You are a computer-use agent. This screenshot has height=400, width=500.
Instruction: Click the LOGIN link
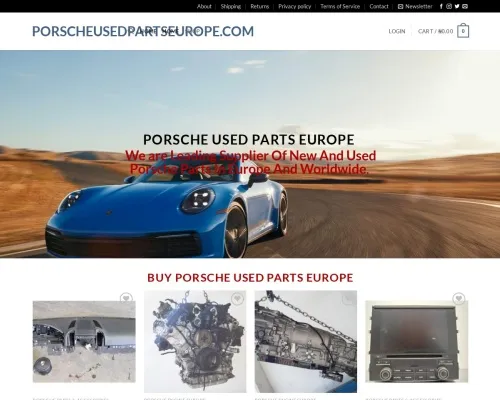(397, 31)
